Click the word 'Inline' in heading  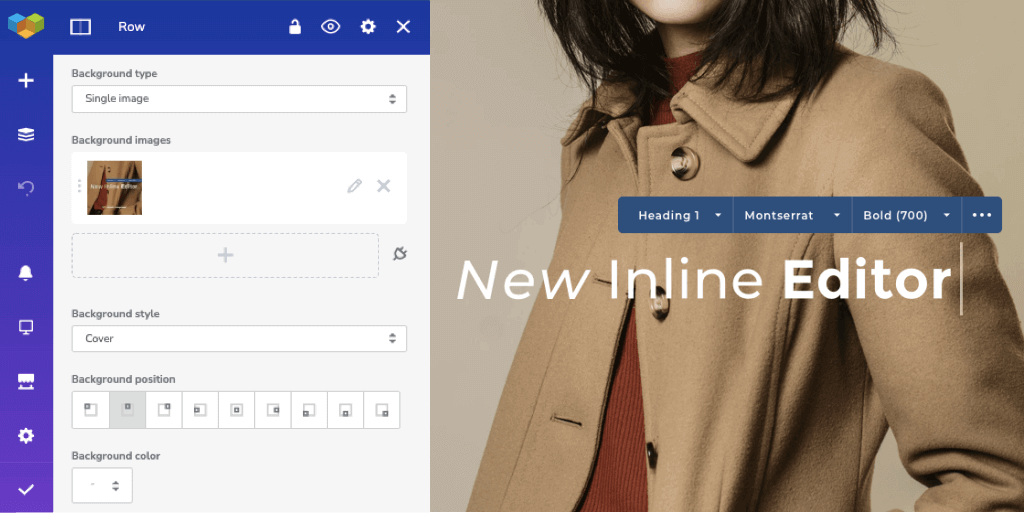(x=686, y=279)
